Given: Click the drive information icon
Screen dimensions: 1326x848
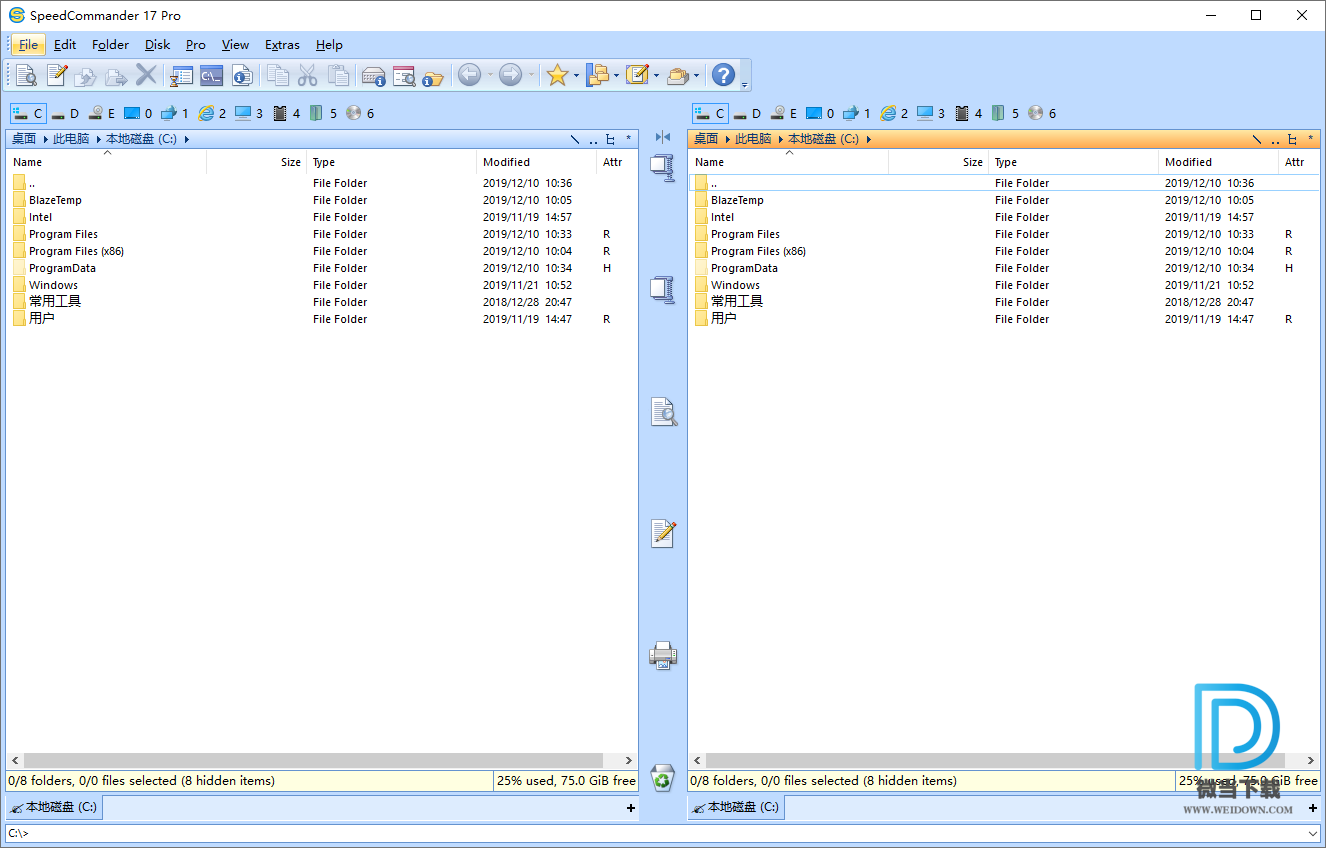Looking at the screenshot, I should [x=374, y=75].
